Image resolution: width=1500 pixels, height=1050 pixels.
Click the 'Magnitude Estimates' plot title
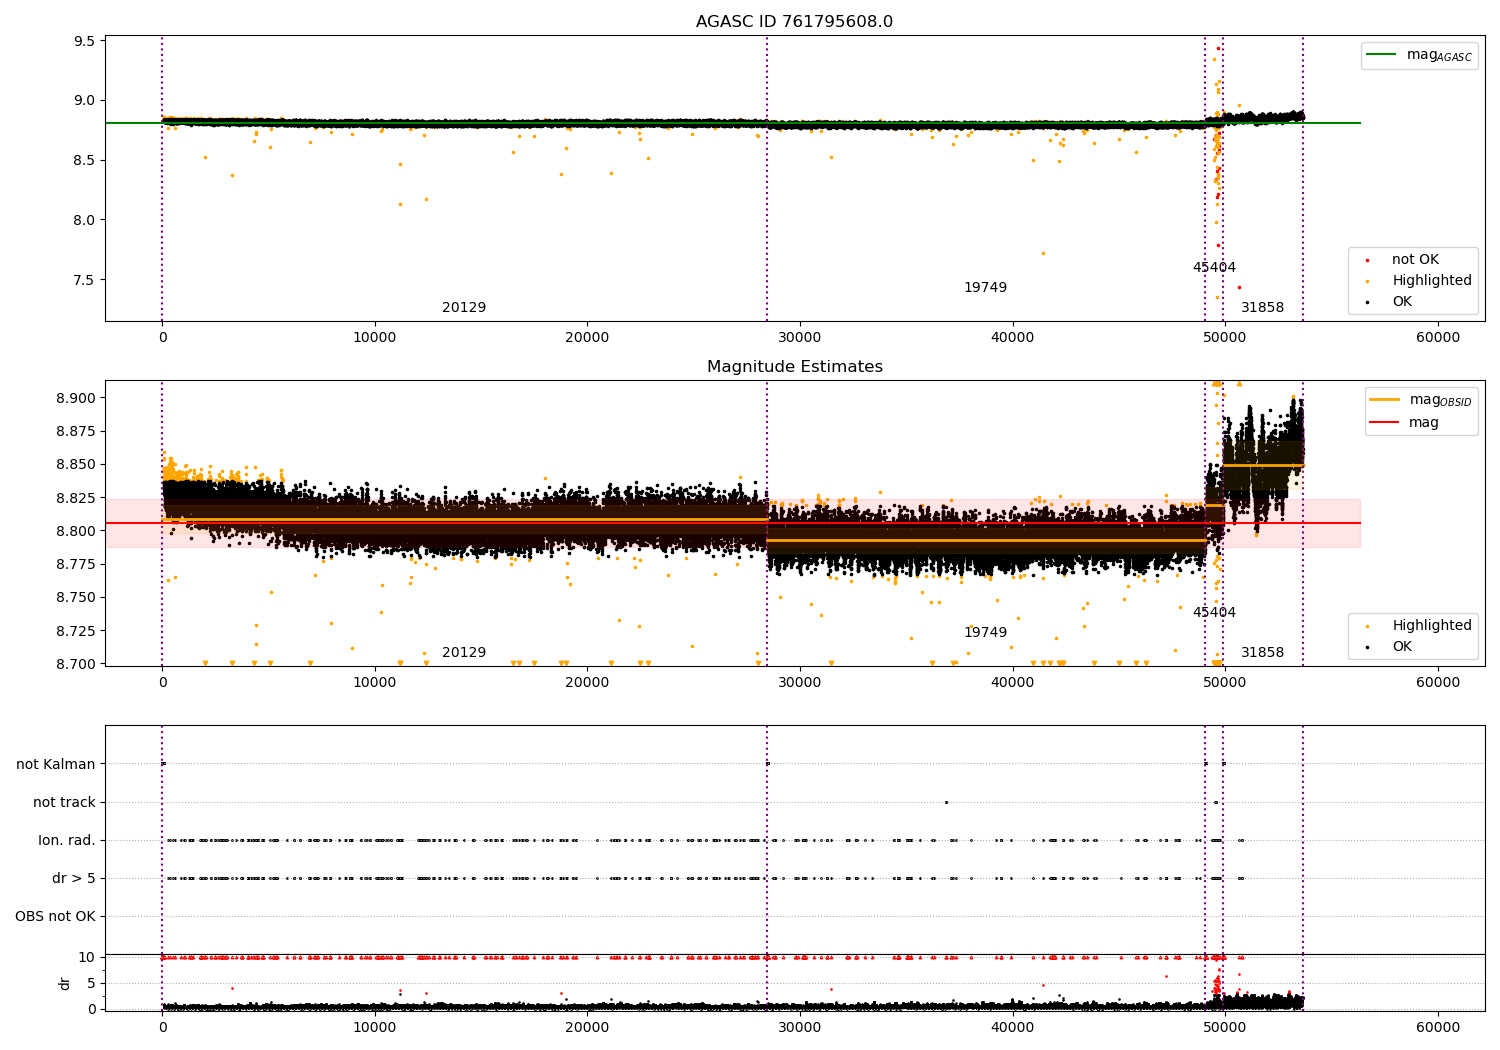794,367
